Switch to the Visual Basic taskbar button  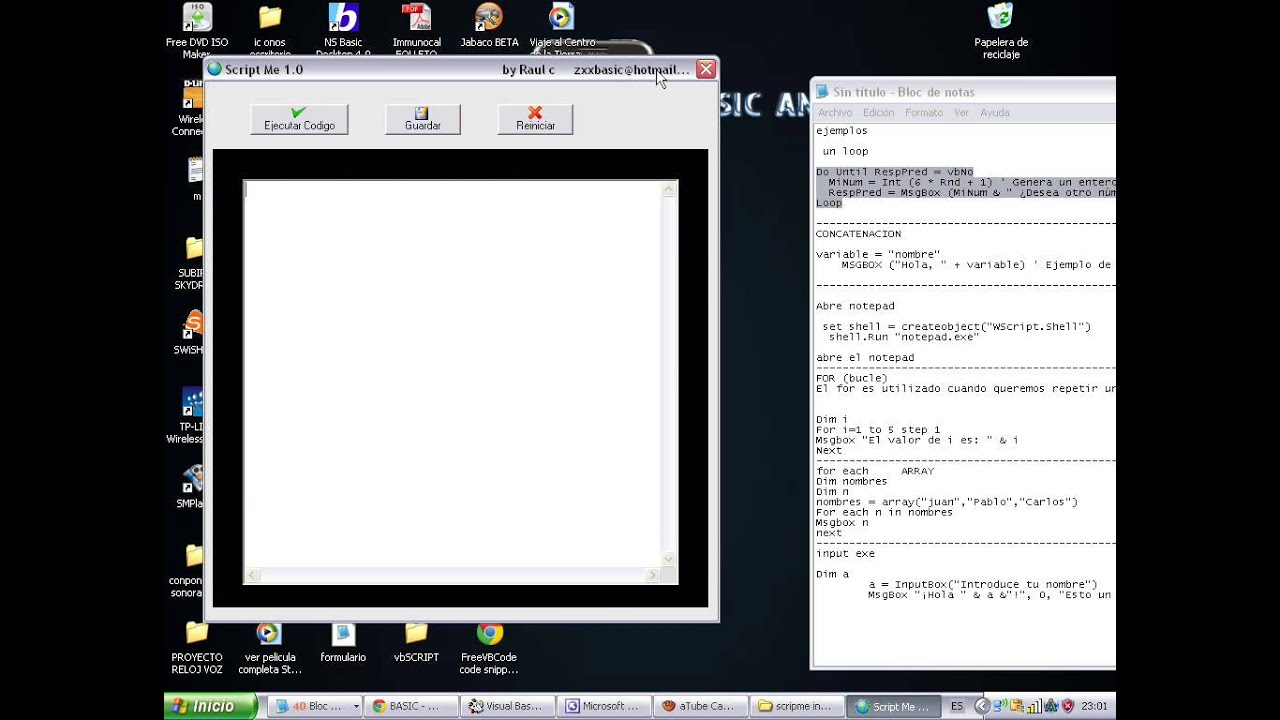(x=507, y=706)
